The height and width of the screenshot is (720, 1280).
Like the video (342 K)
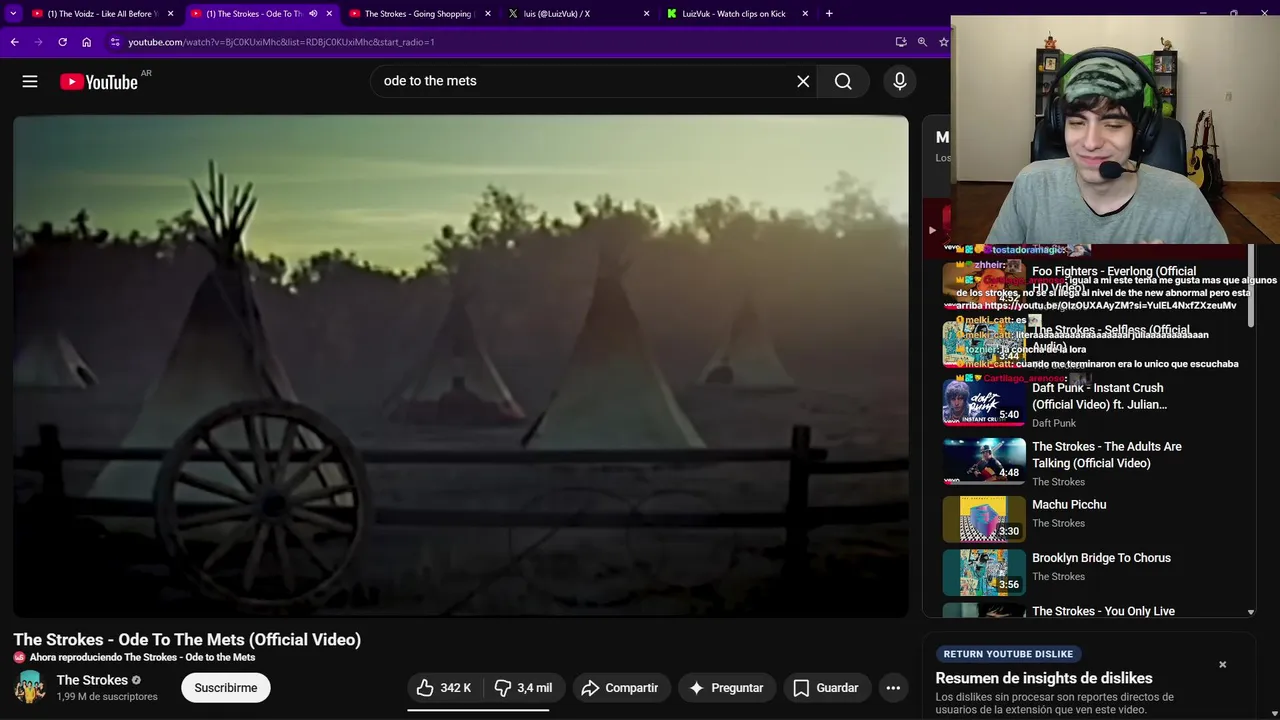click(x=444, y=688)
